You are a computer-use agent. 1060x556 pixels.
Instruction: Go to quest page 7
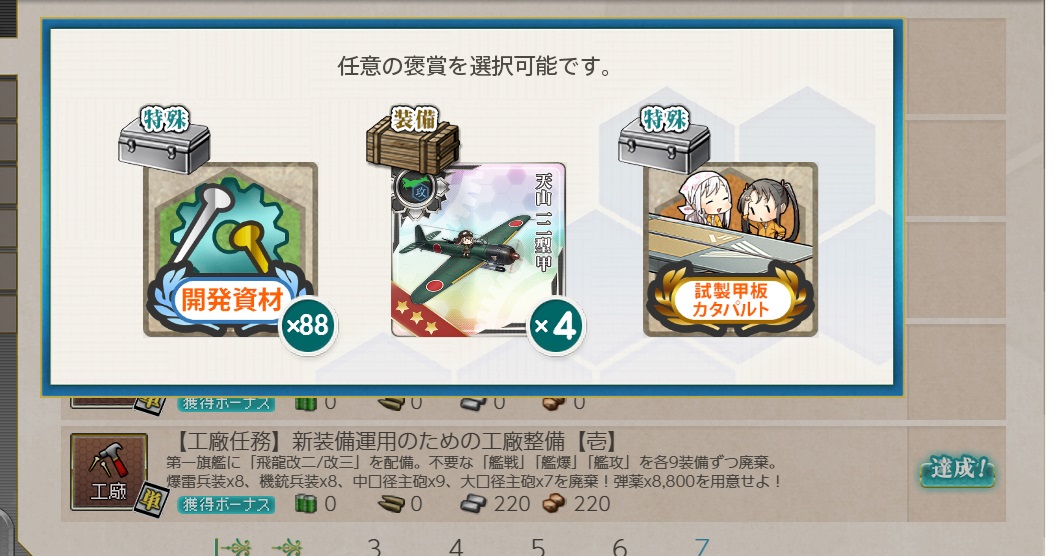pyautogui.click(x=702, y=547)
